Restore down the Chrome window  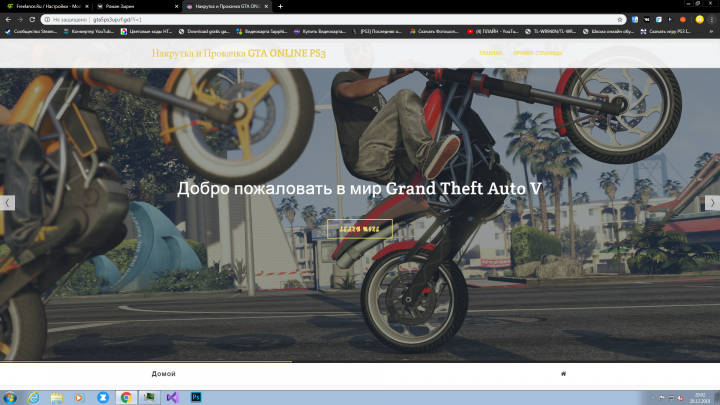698,3
